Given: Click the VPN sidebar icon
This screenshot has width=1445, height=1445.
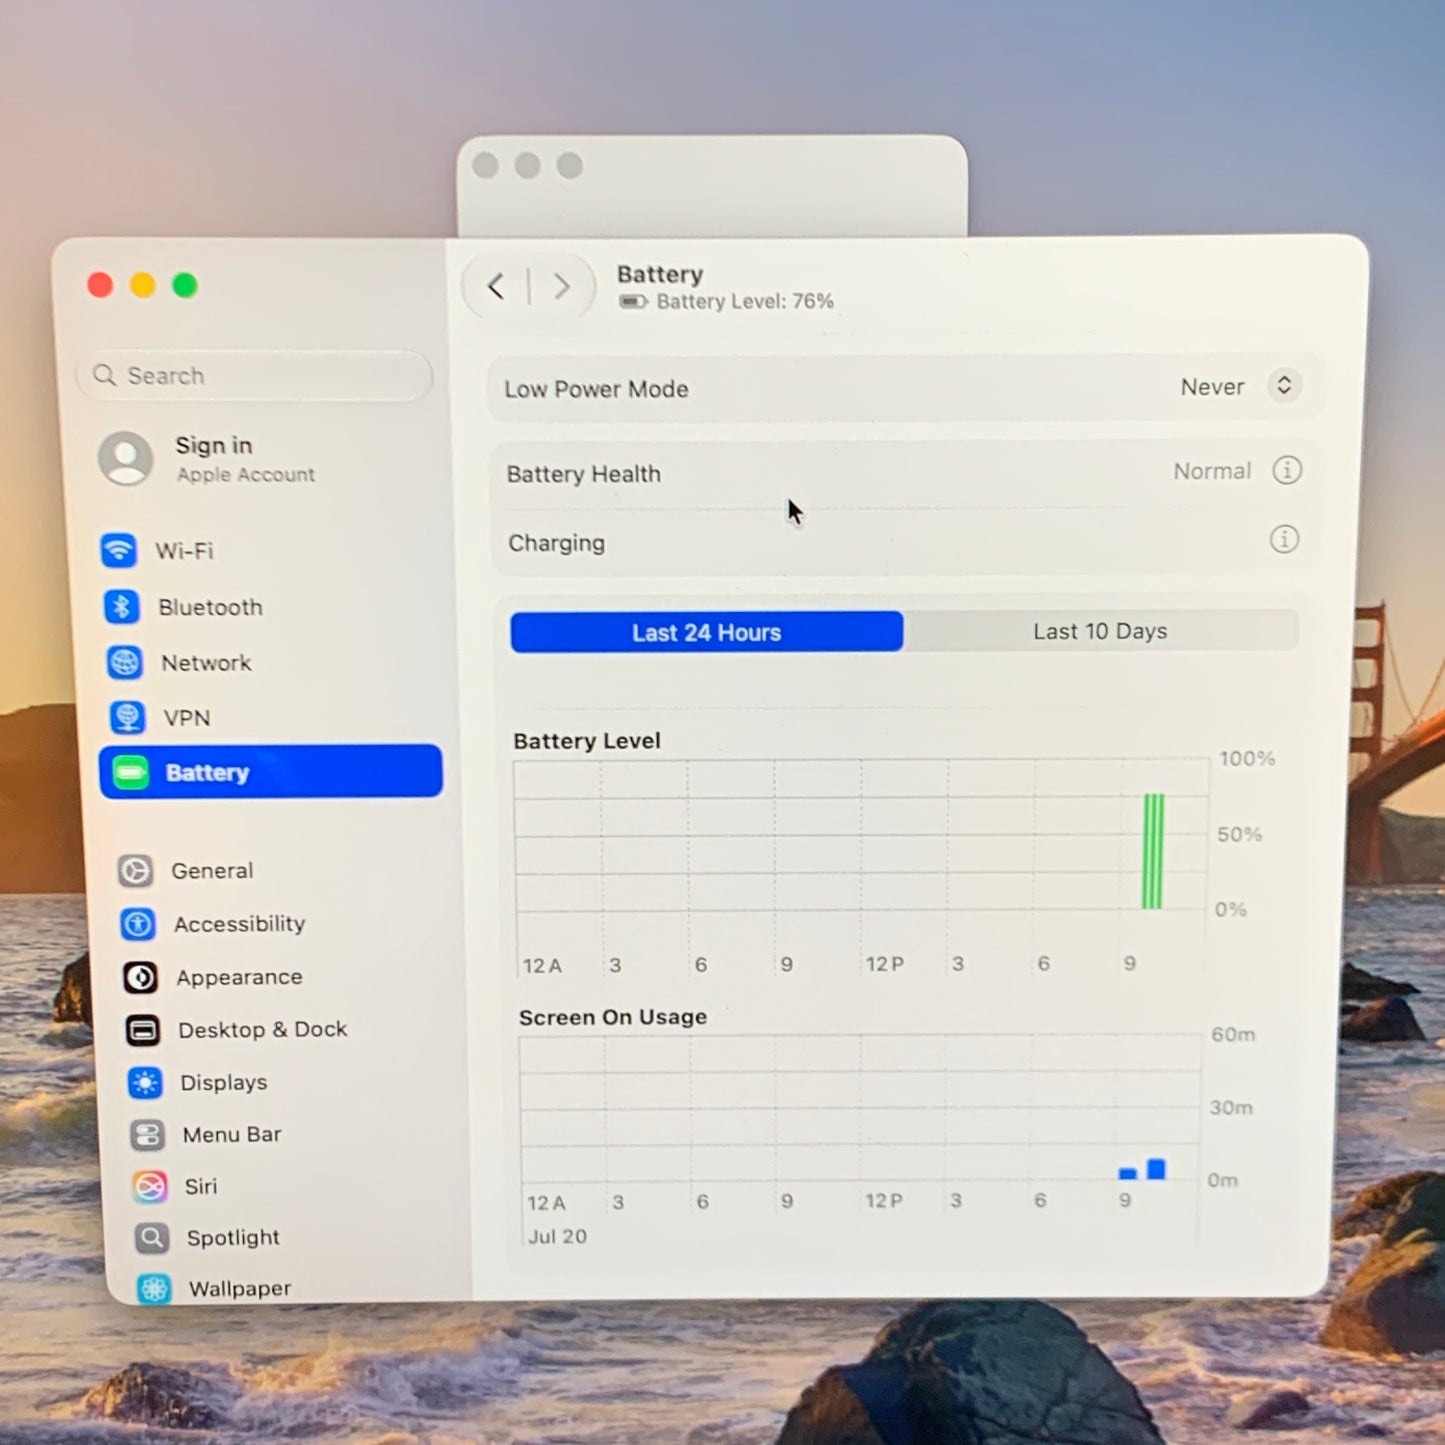Looking at the screenshot, I should [127, 717].
